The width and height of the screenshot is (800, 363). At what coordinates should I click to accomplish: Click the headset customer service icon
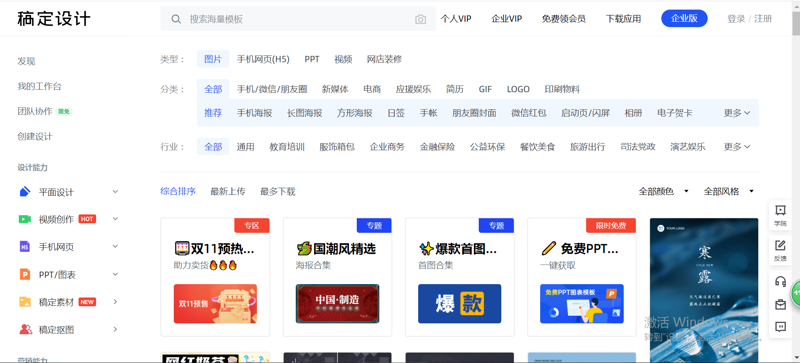pos(780,281)
